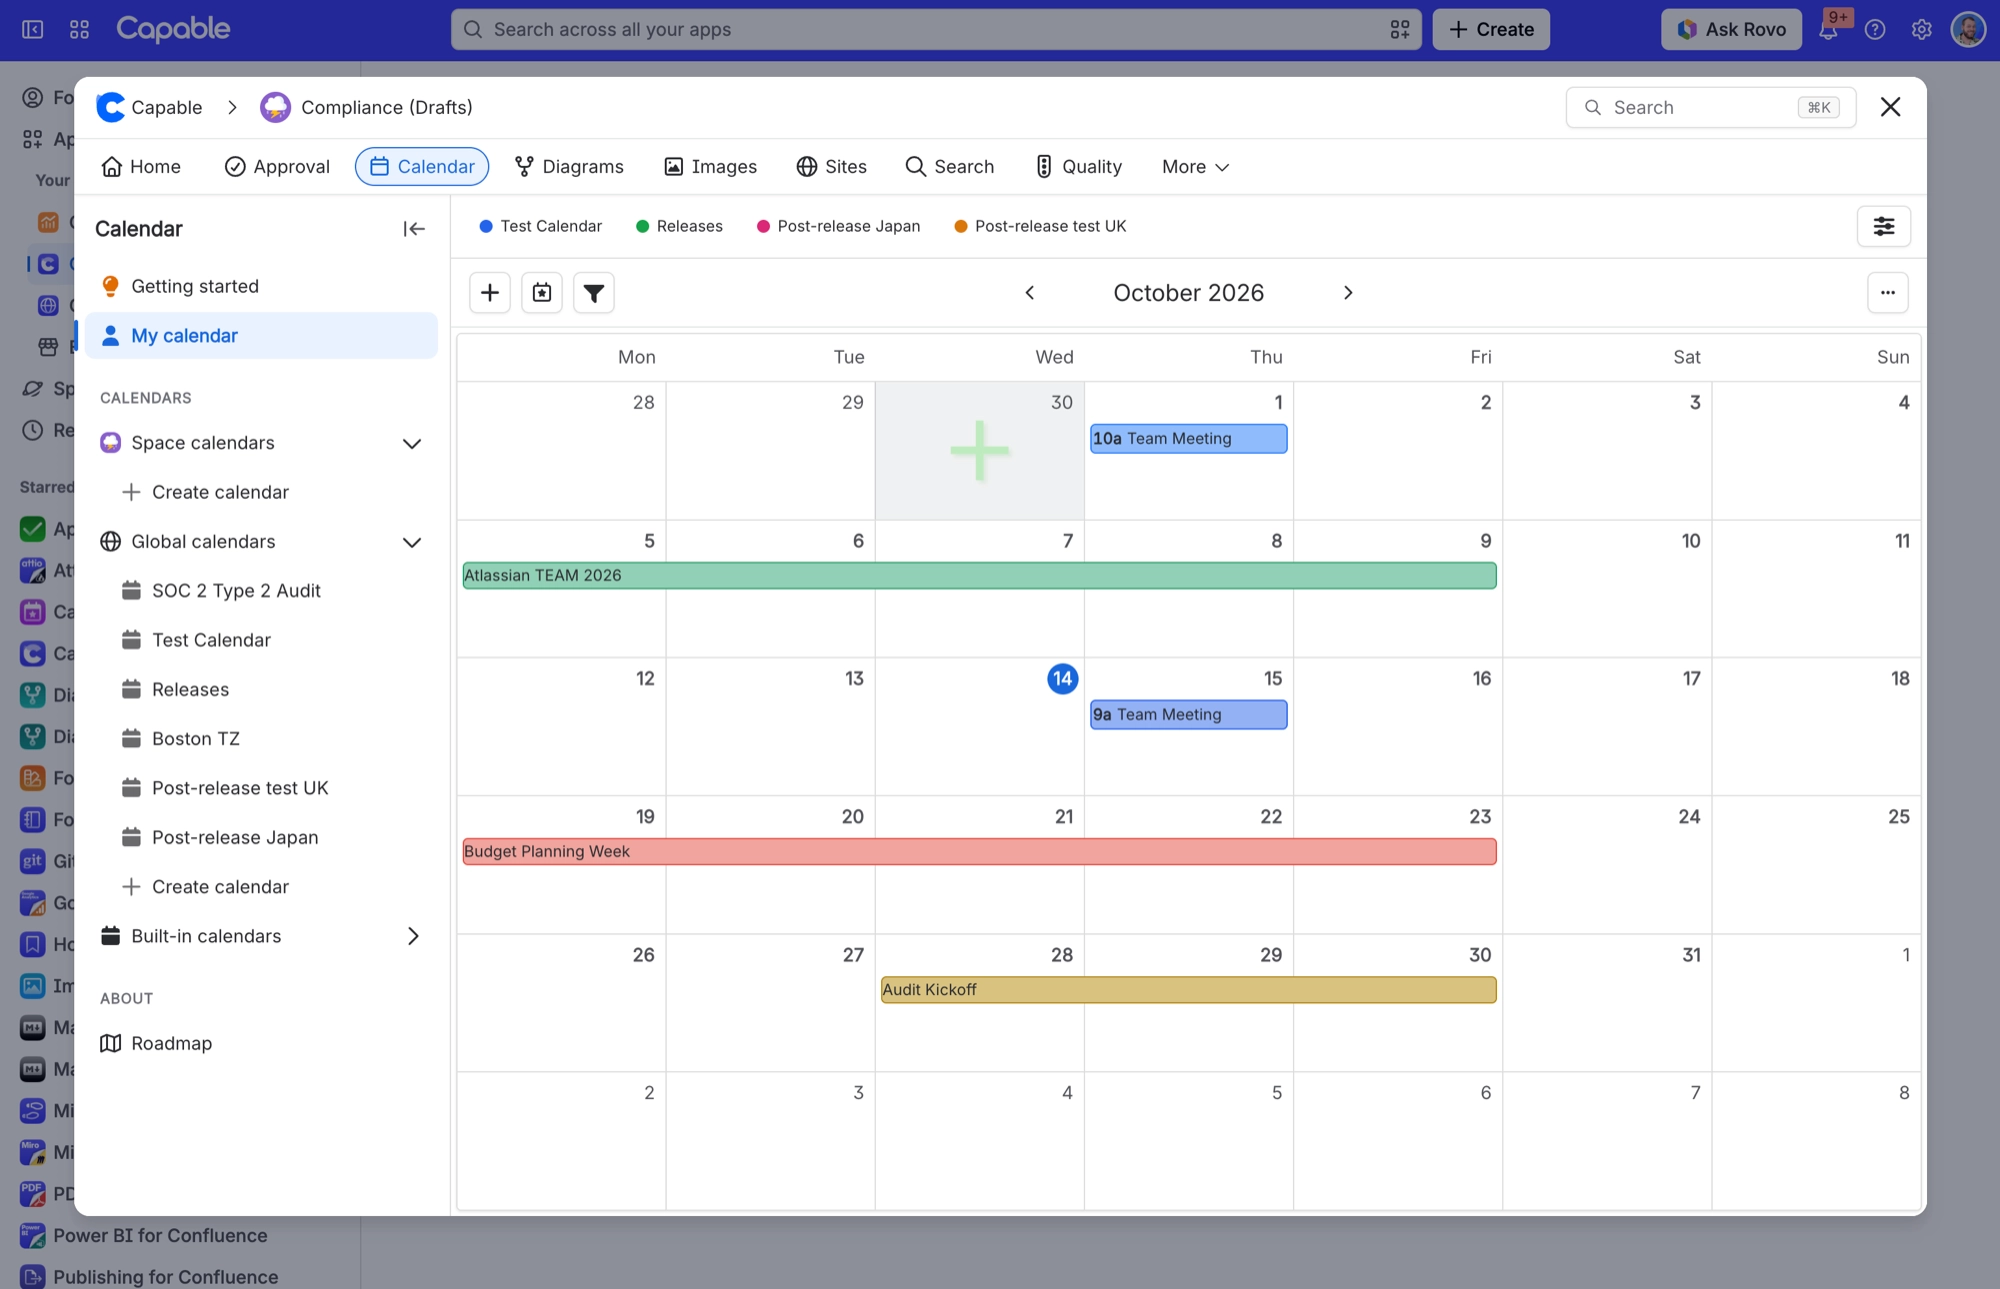Viewport: 2000px width, 1289px height.
Task: Open the Audit Kickoff event
Action: pos(1188,990)
